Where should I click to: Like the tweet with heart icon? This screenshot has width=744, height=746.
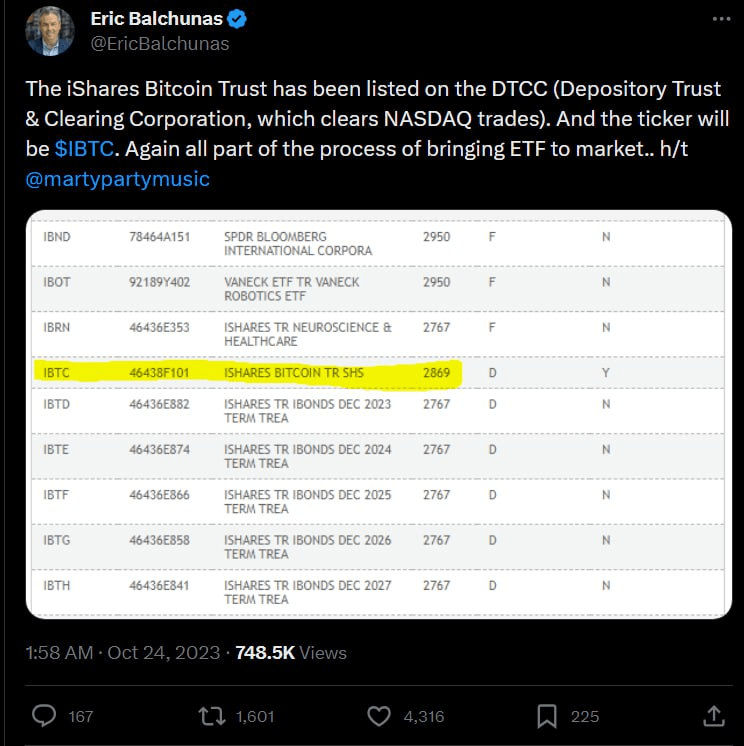pyautogui.click(x=379, y=715)
